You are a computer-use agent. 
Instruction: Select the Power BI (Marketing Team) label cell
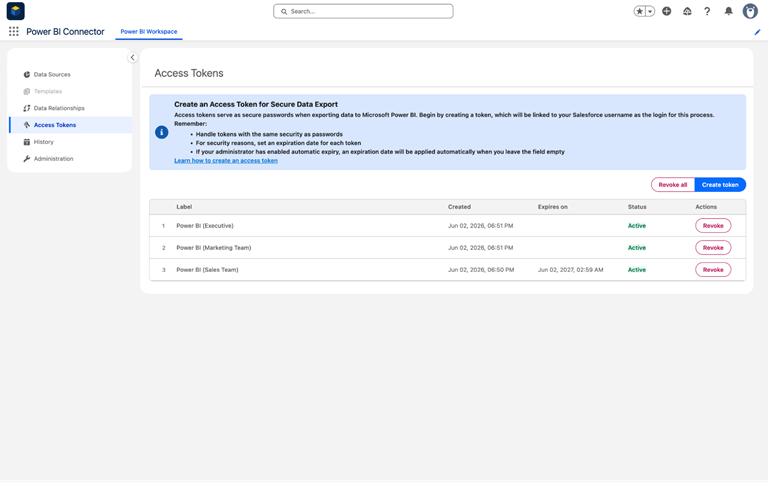click(x=214, y=248)
